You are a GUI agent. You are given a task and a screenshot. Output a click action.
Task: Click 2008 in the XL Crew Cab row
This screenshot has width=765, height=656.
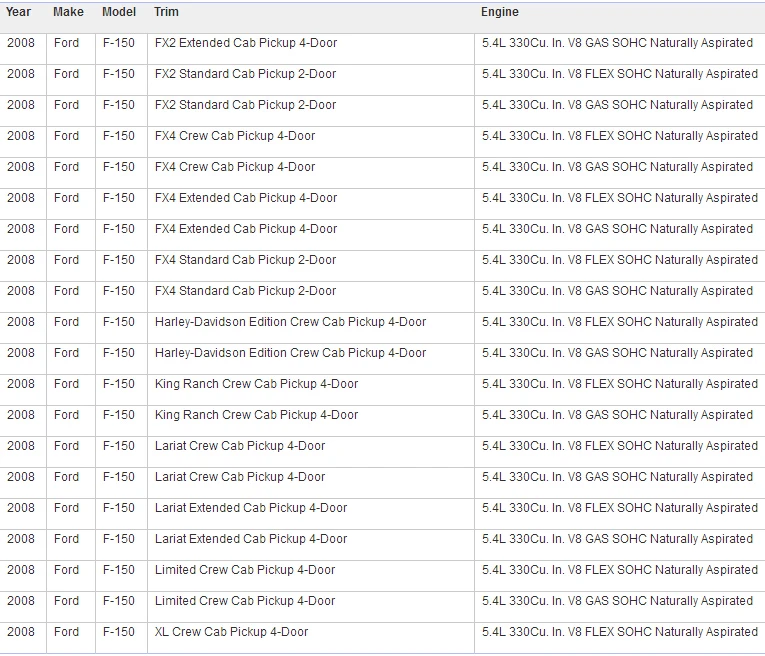(21, 632)
